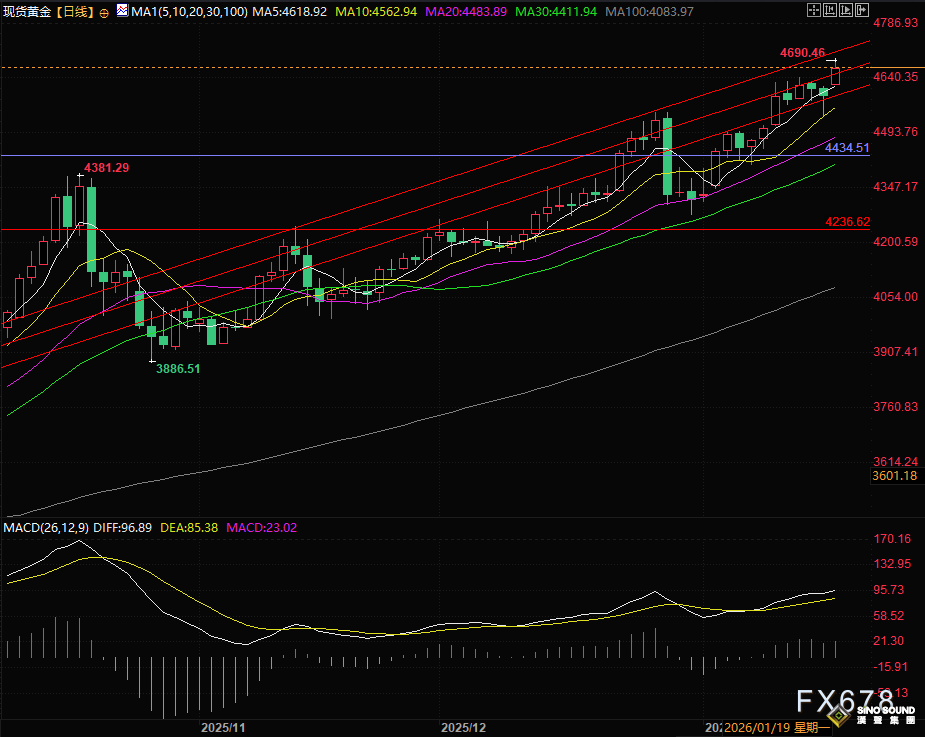Click the 4381.29 high price annotation
925x737 pixels.
coord(106,167)
